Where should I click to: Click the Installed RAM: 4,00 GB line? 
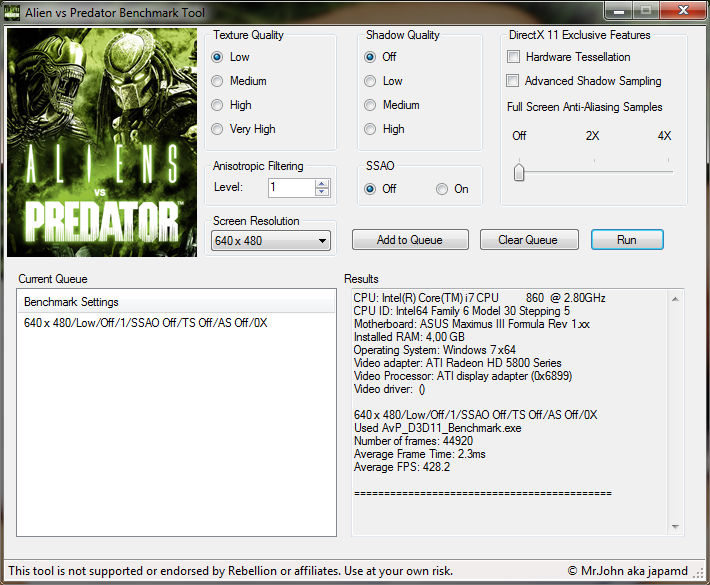(409, 336)
